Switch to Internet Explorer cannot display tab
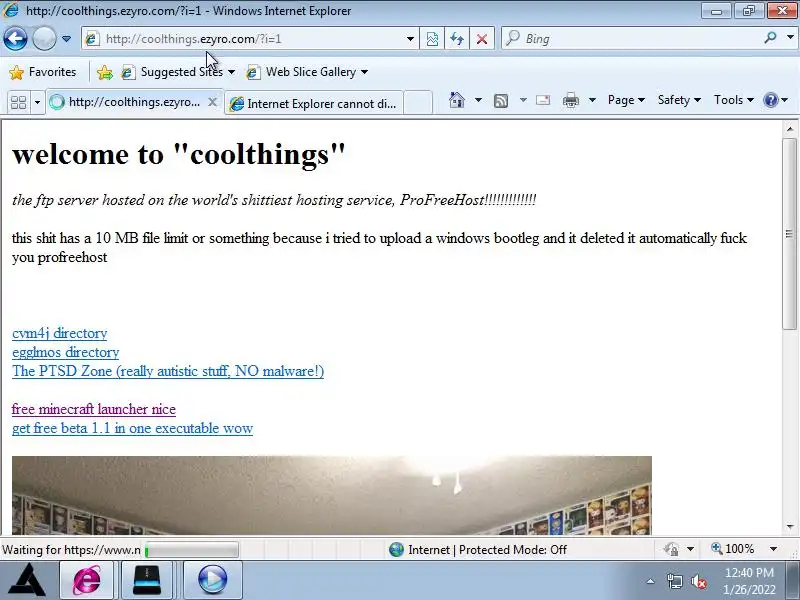800x600 pixels. pos(314,104)
